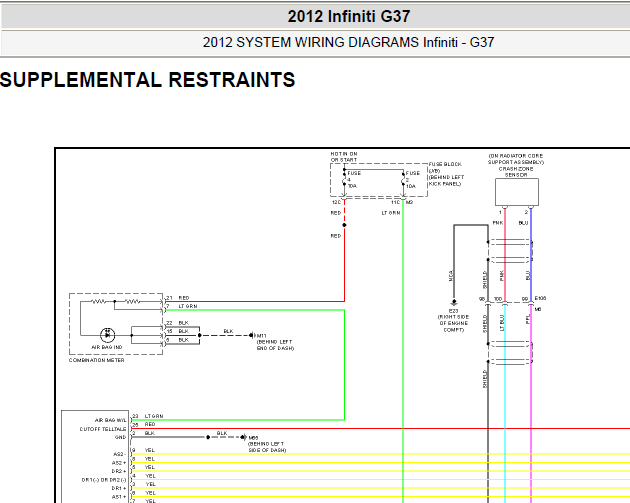Click the 'COMBINATION METER' label
This screenshot has width=630, height=503.
click(x=96, y=360)
